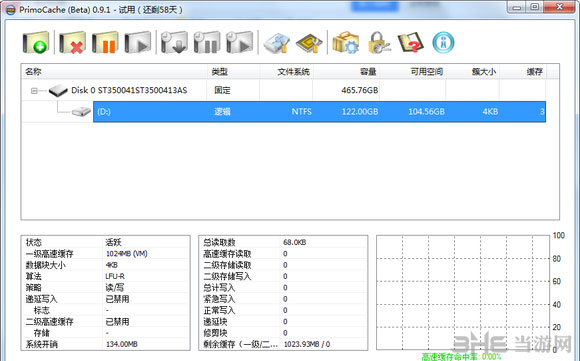Click the 二级高速缓存 已禁用 row

[x=105, y=321]
